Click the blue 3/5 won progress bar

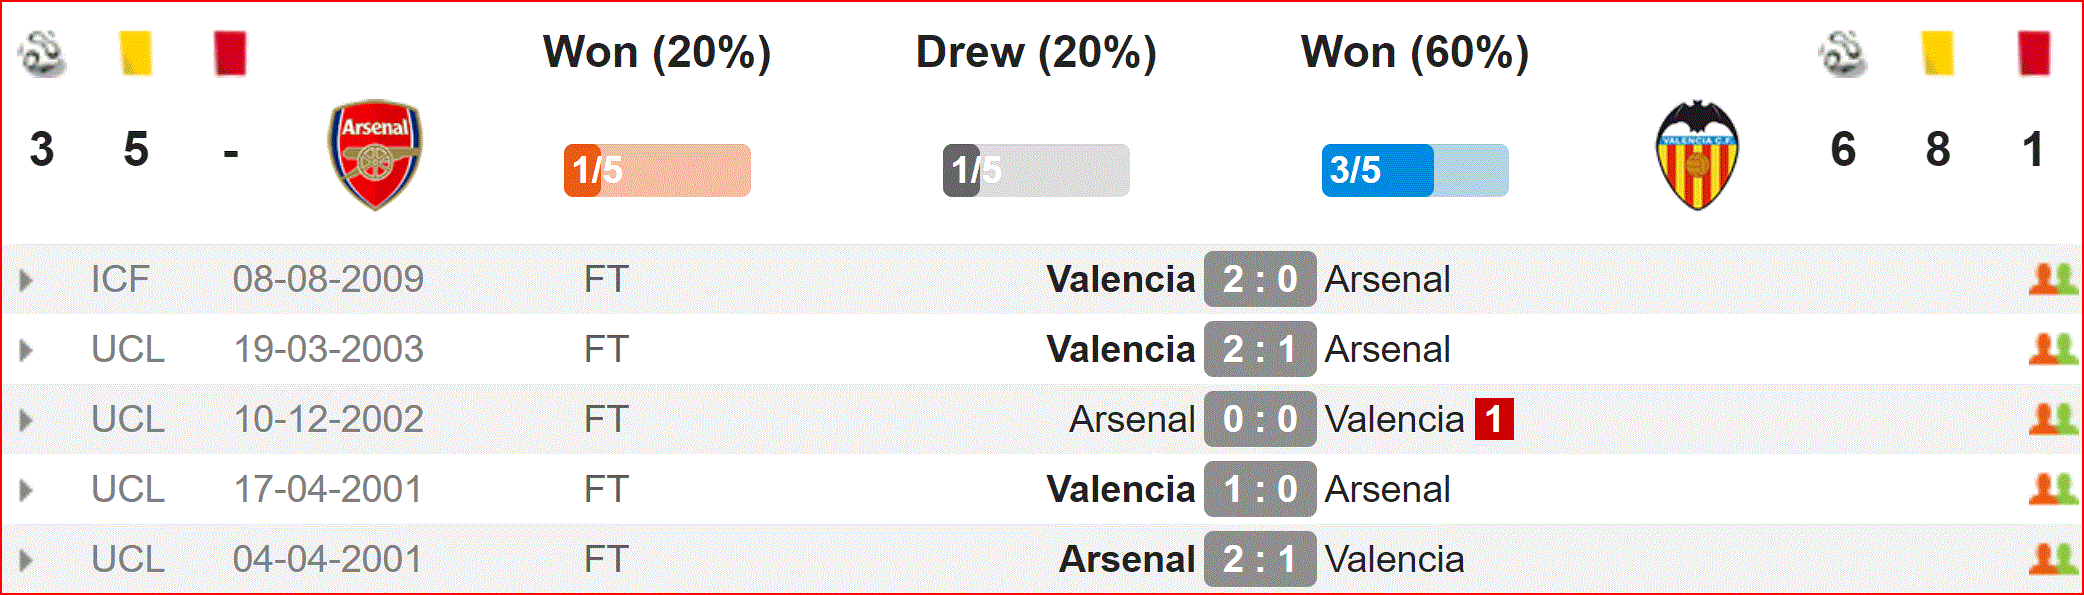tap(1415, 170)
